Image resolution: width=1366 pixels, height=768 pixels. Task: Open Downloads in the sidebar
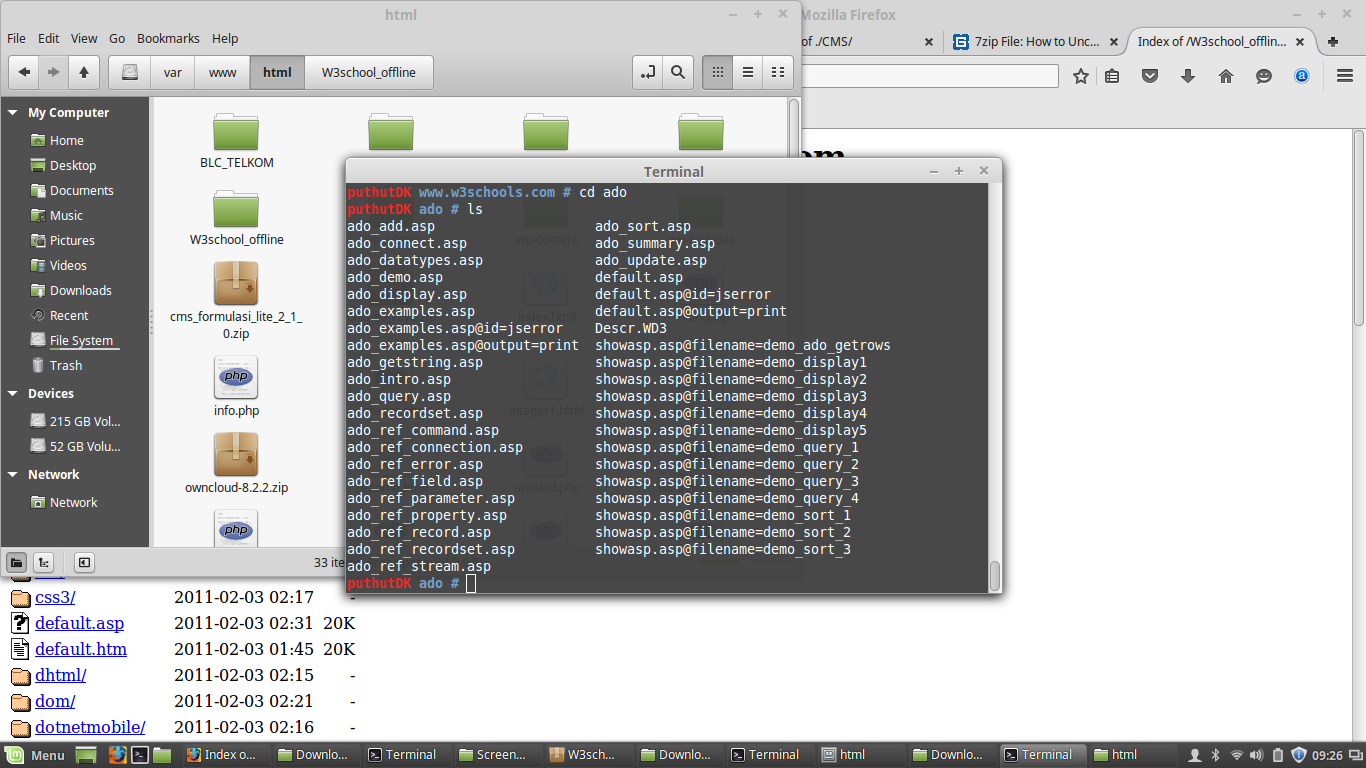click(81, 290)
